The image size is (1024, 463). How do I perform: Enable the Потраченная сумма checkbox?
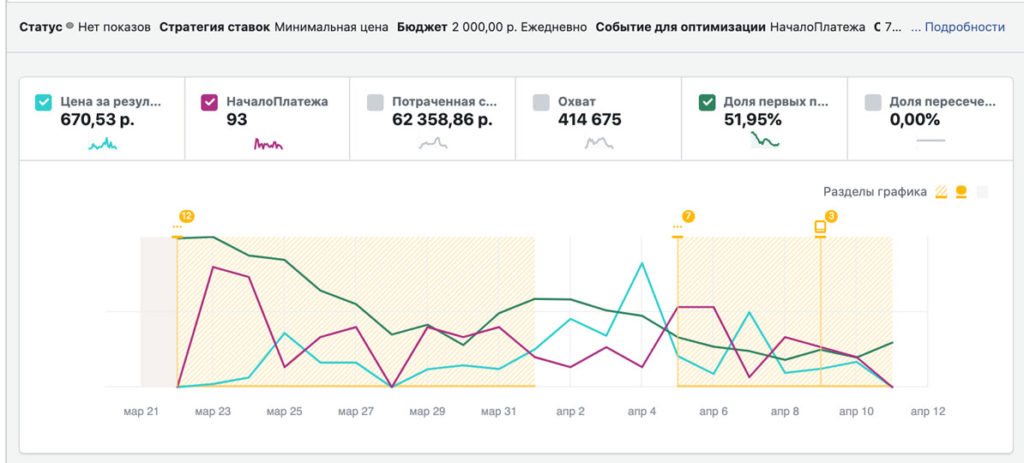375,102
